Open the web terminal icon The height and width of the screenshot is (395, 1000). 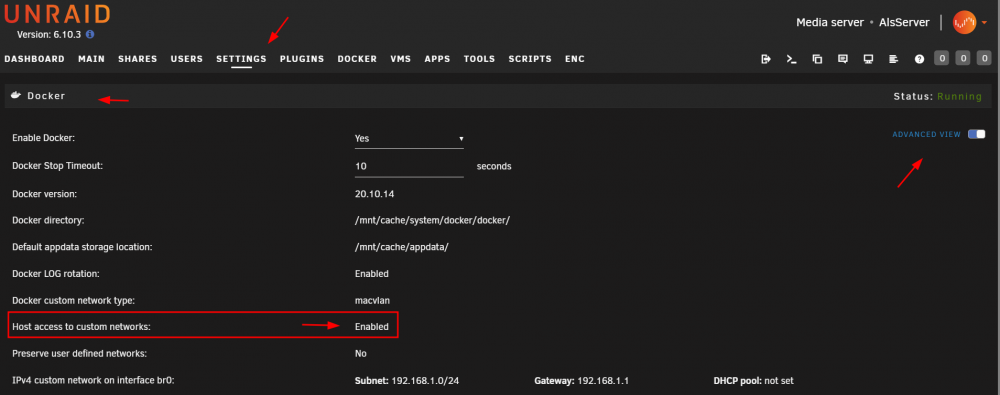(791, 59)
